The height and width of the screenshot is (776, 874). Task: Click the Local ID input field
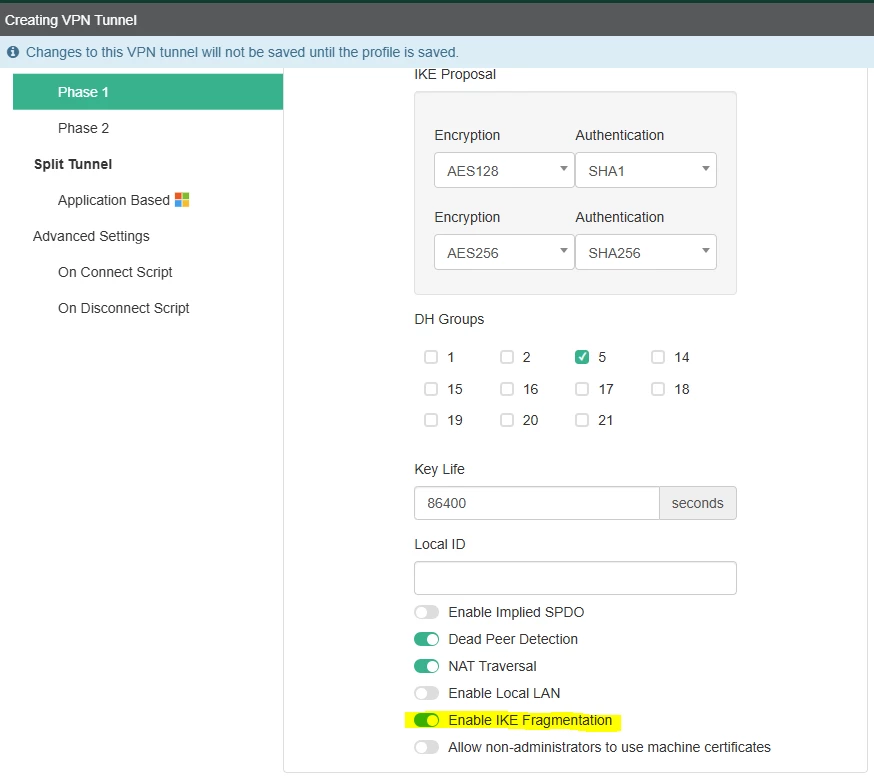tap(575, 578)
